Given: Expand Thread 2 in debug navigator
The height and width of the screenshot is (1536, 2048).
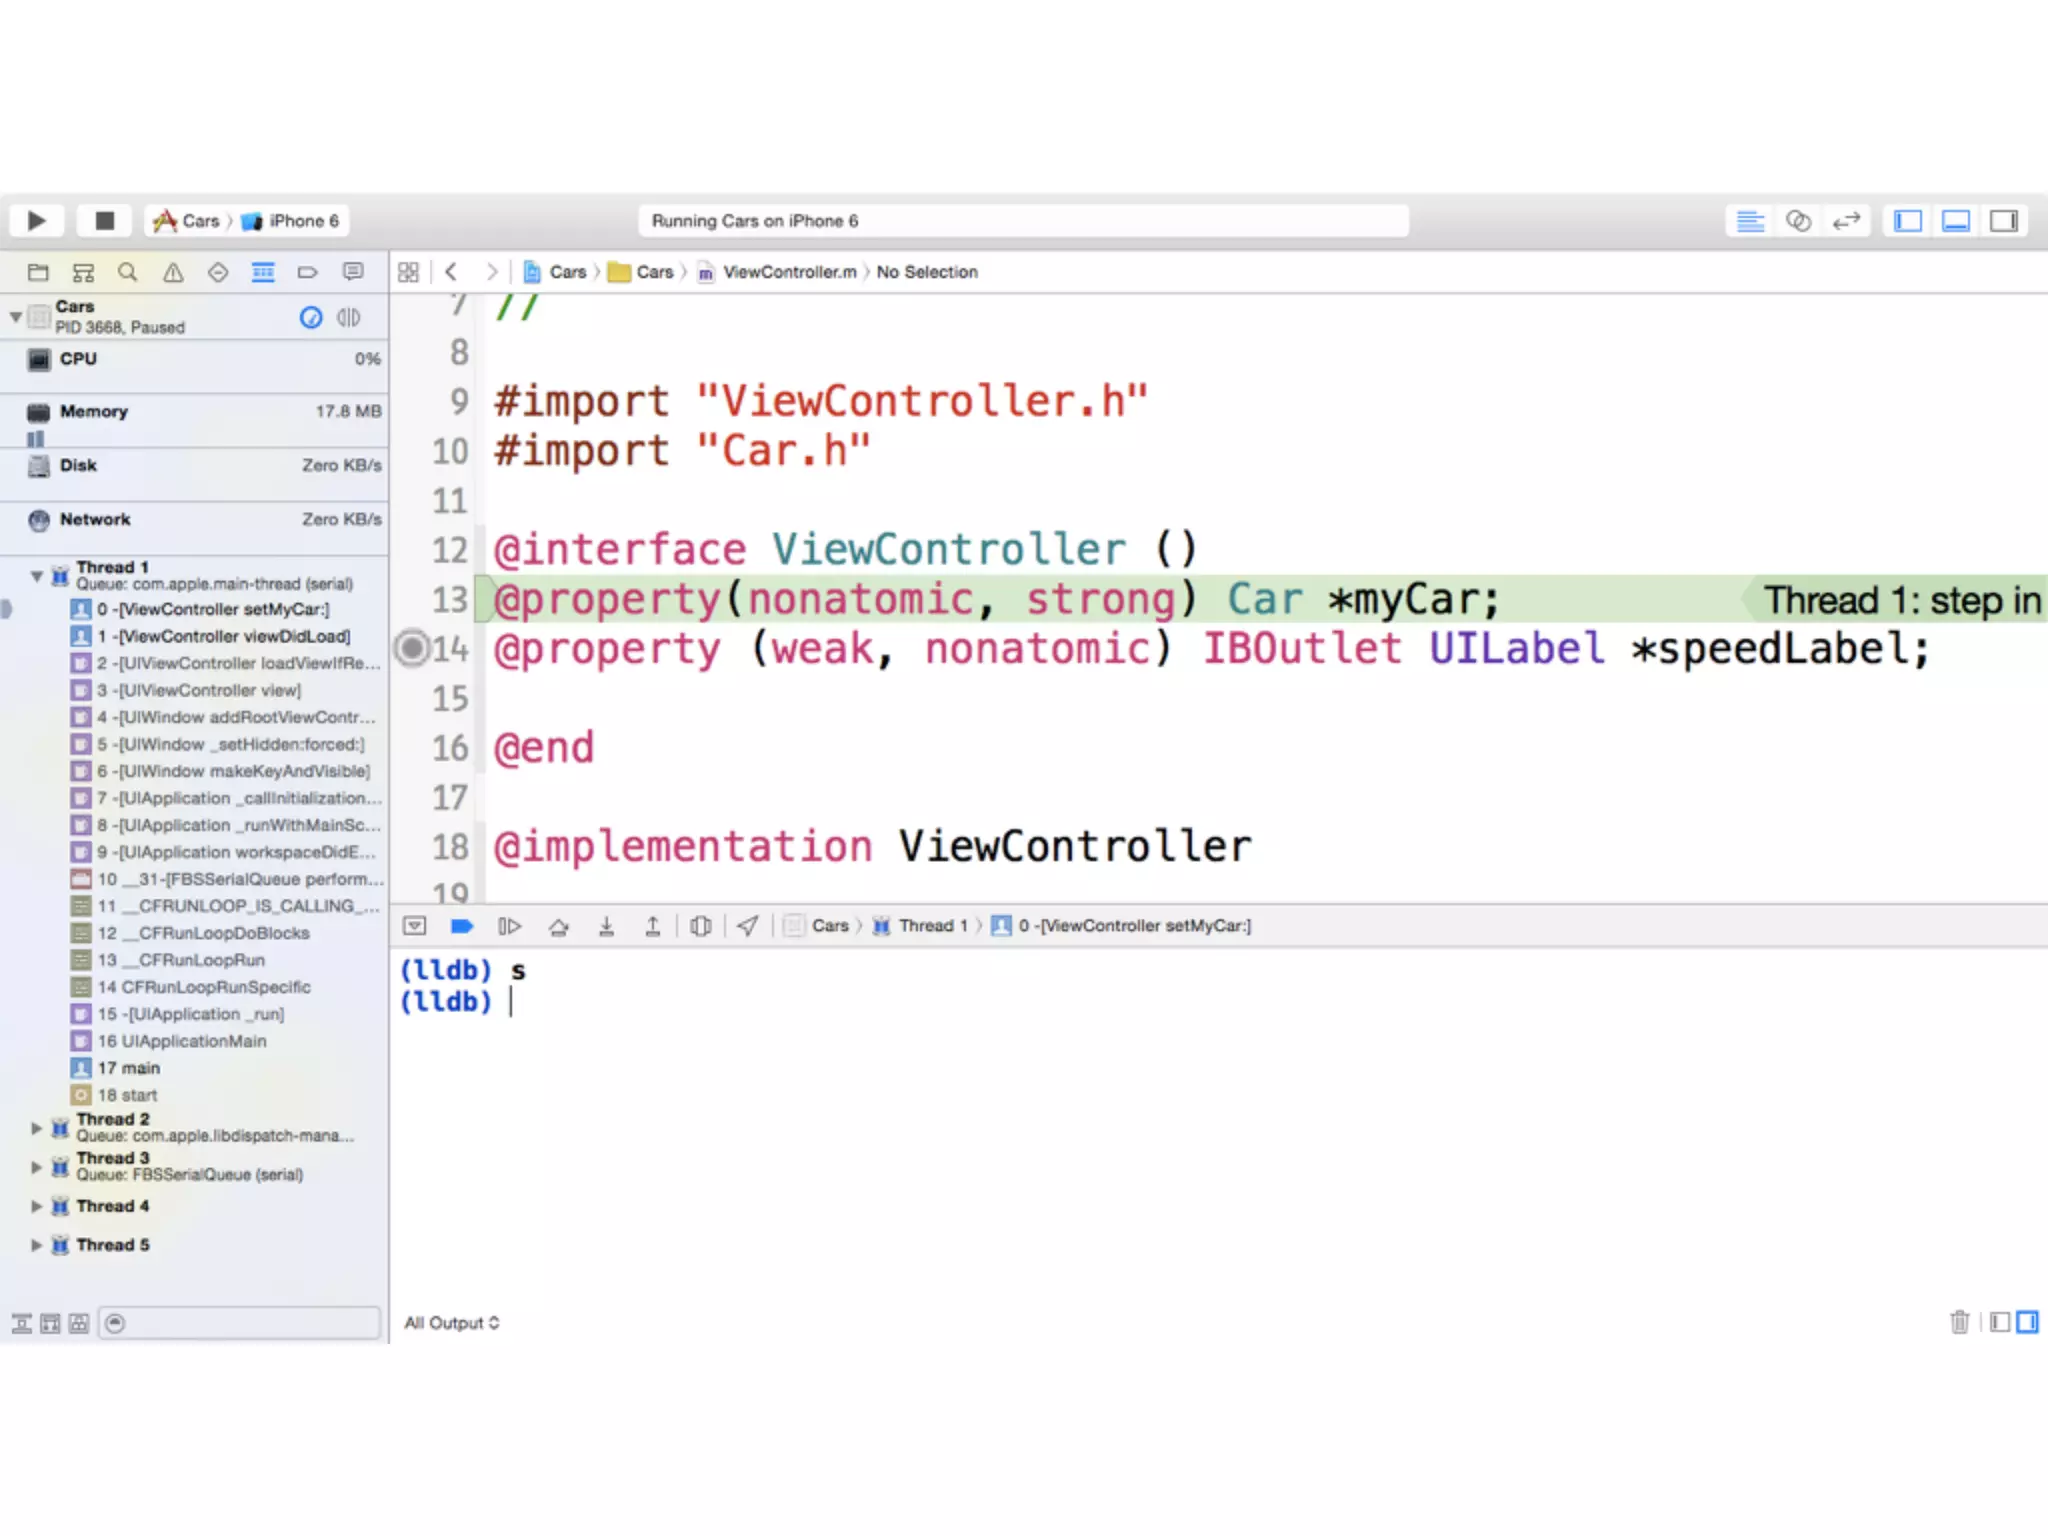Looking at the screenshot, I should point(37,1128).
